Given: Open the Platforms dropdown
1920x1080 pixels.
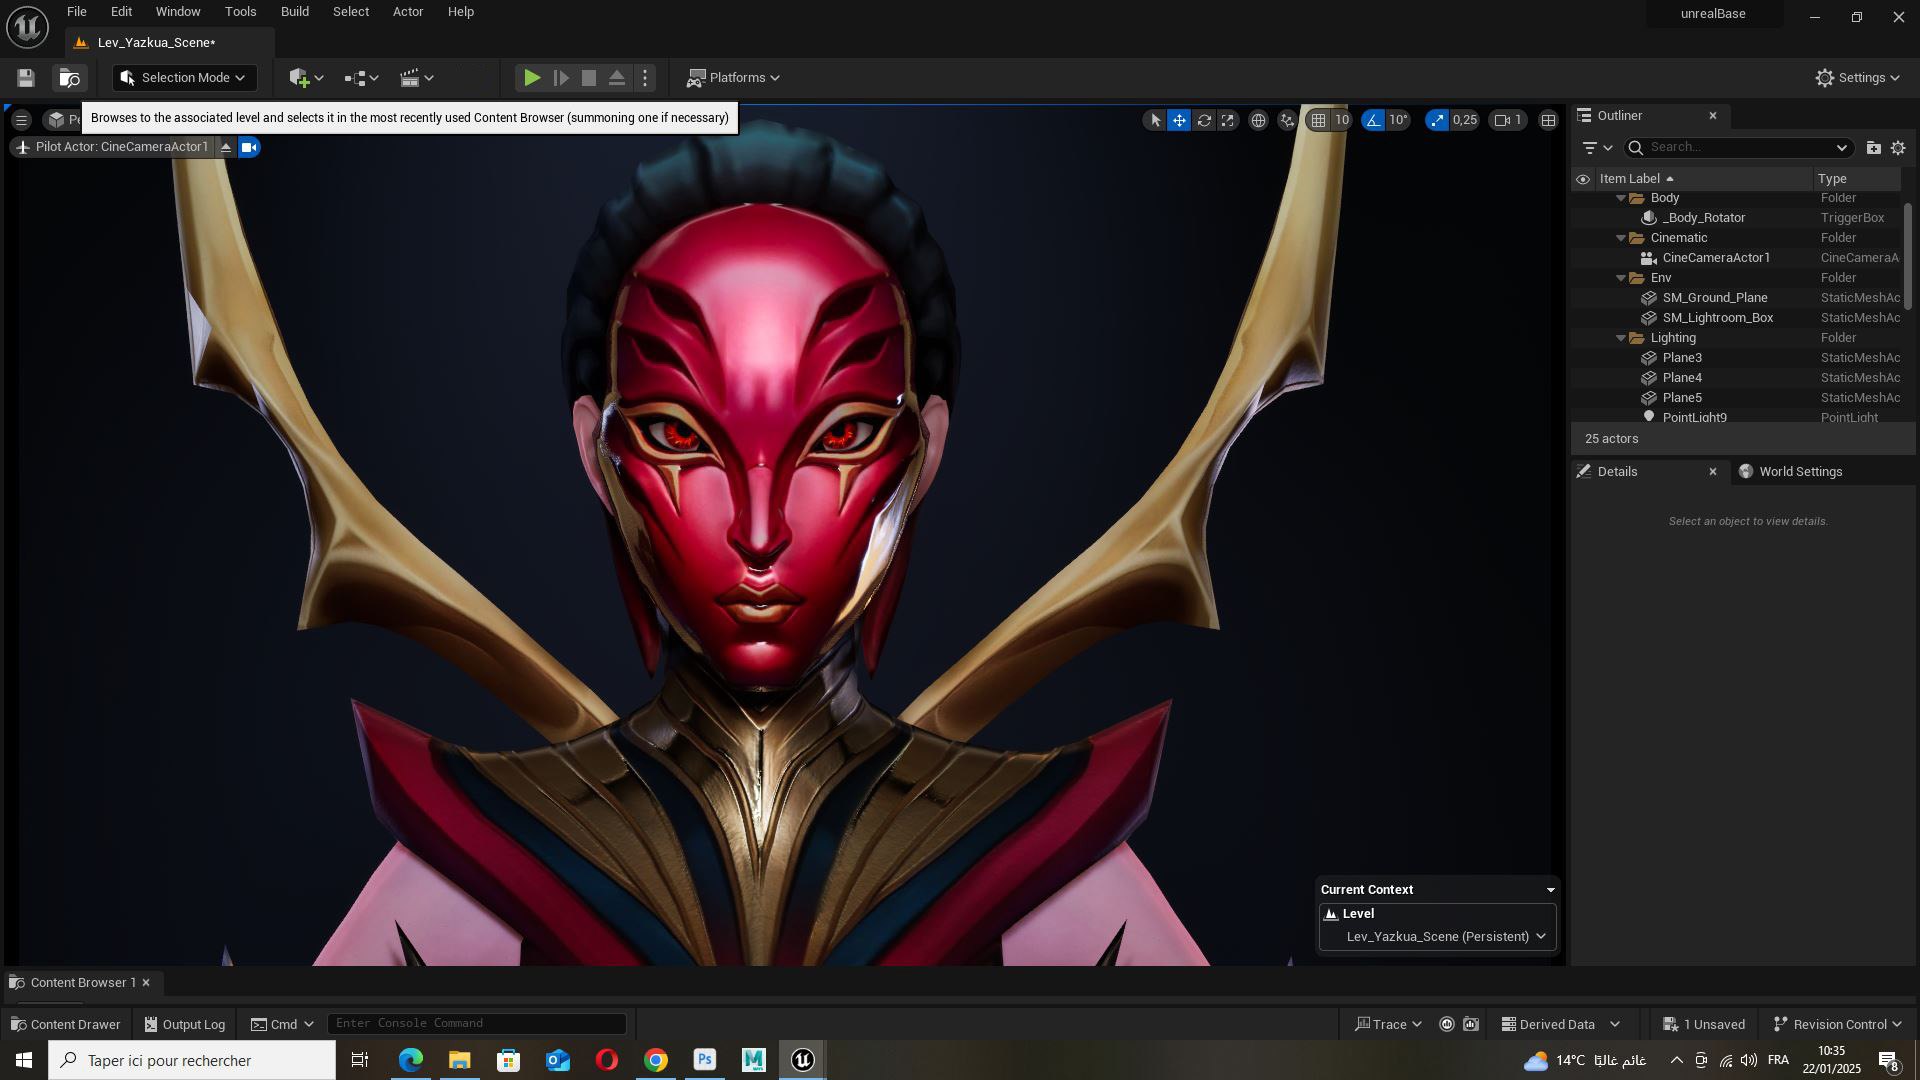Looking at the screenshot, I should 734,78.
